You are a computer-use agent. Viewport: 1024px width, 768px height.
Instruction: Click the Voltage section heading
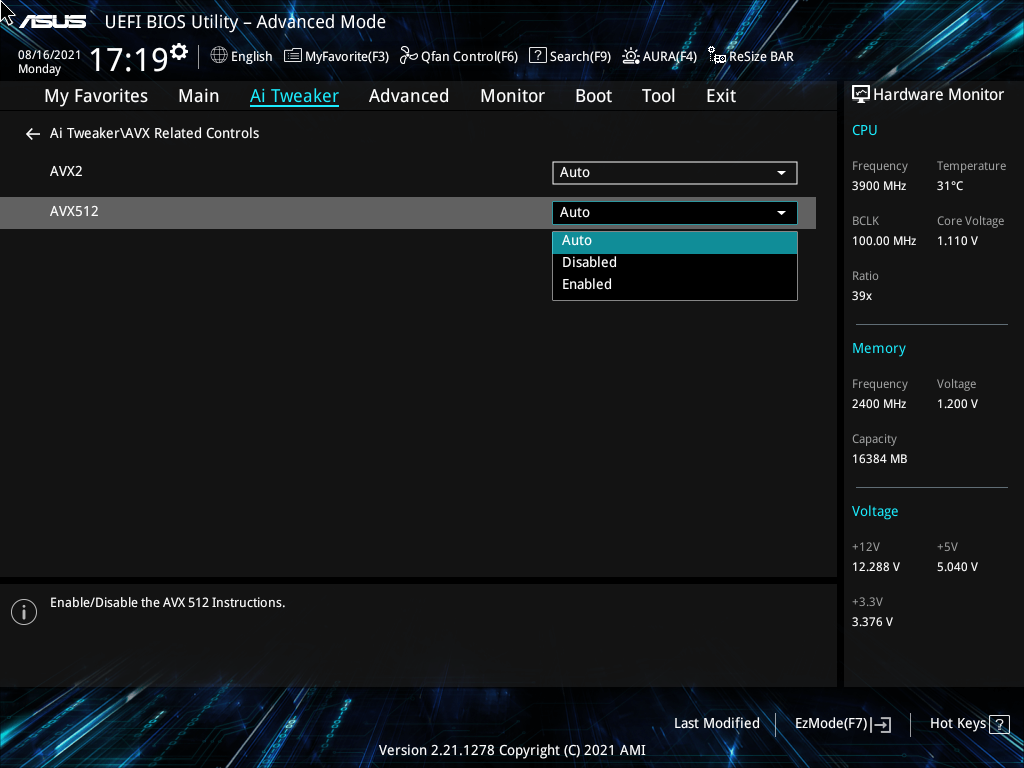tap(874, 511)
